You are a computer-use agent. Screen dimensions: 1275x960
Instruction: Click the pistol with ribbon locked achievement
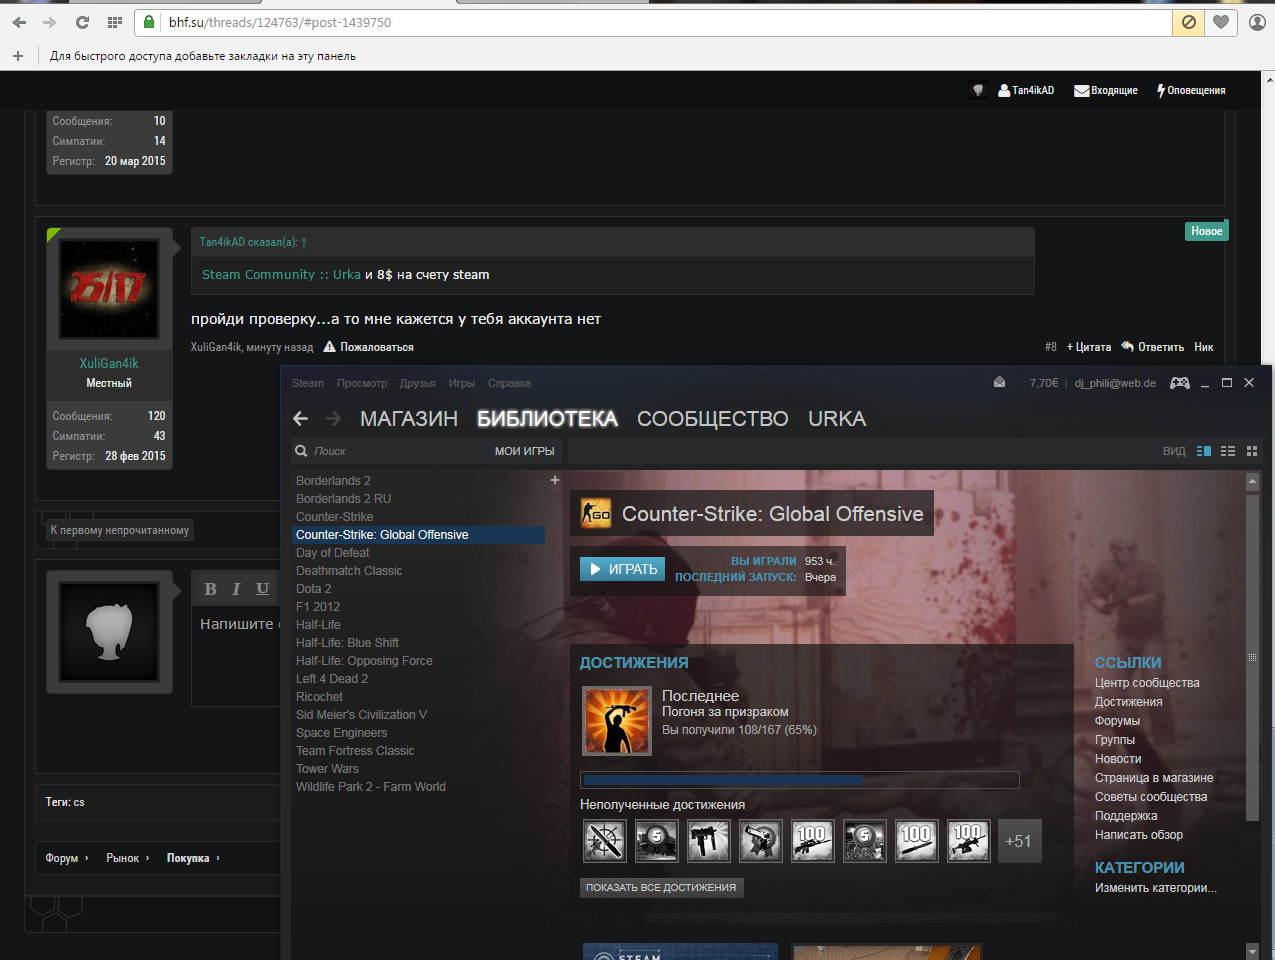tap(761, 841)
